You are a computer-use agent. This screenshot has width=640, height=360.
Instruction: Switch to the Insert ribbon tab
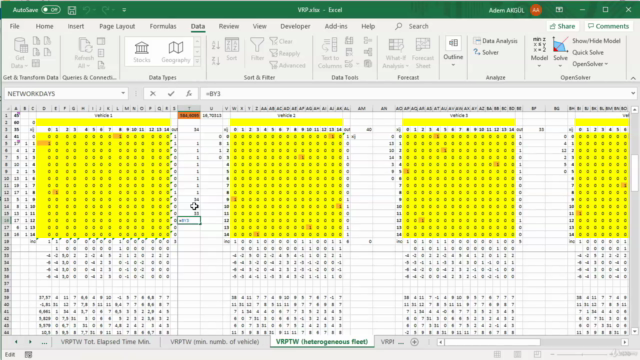click(x=76, y=26)
